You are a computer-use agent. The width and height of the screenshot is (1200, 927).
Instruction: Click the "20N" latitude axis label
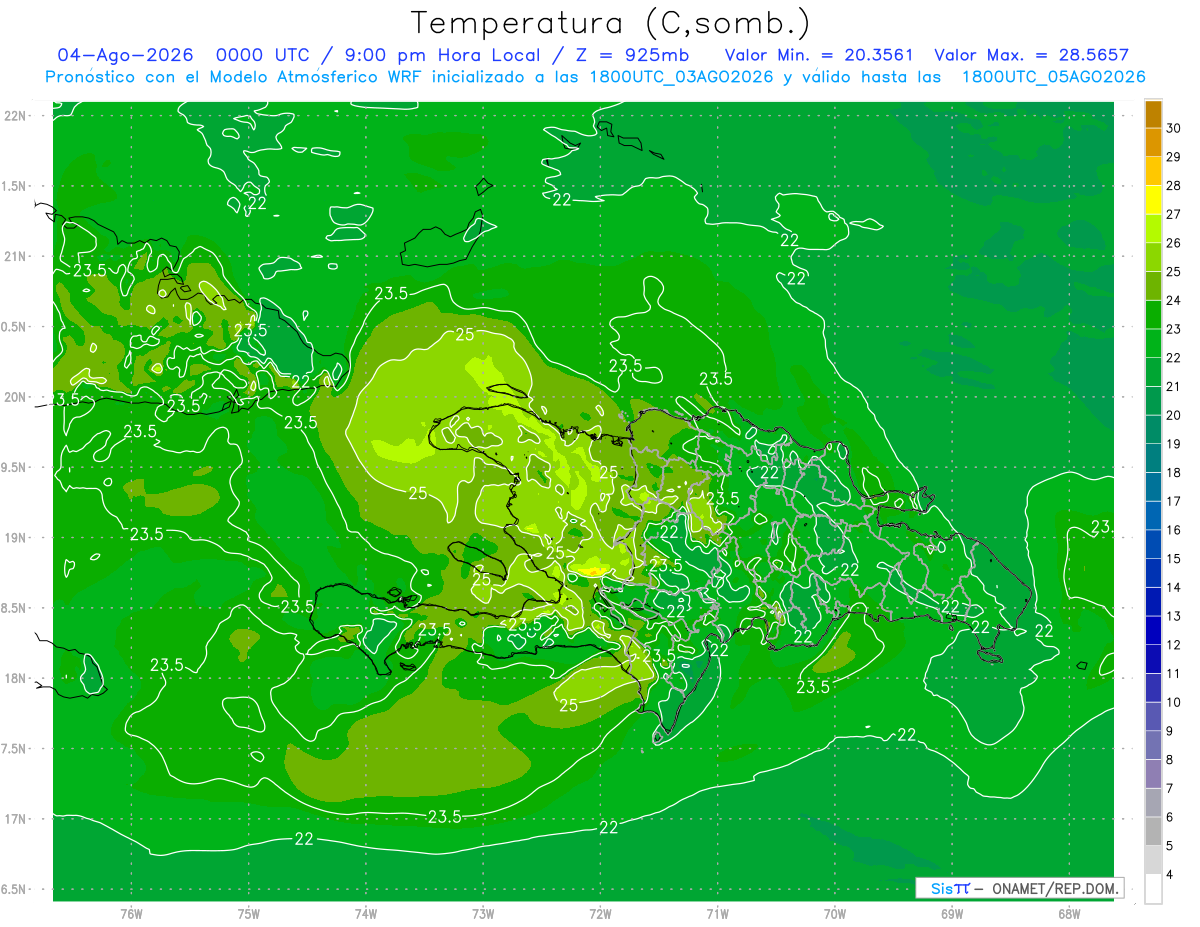pyautogui.click(x=16, y=397)
